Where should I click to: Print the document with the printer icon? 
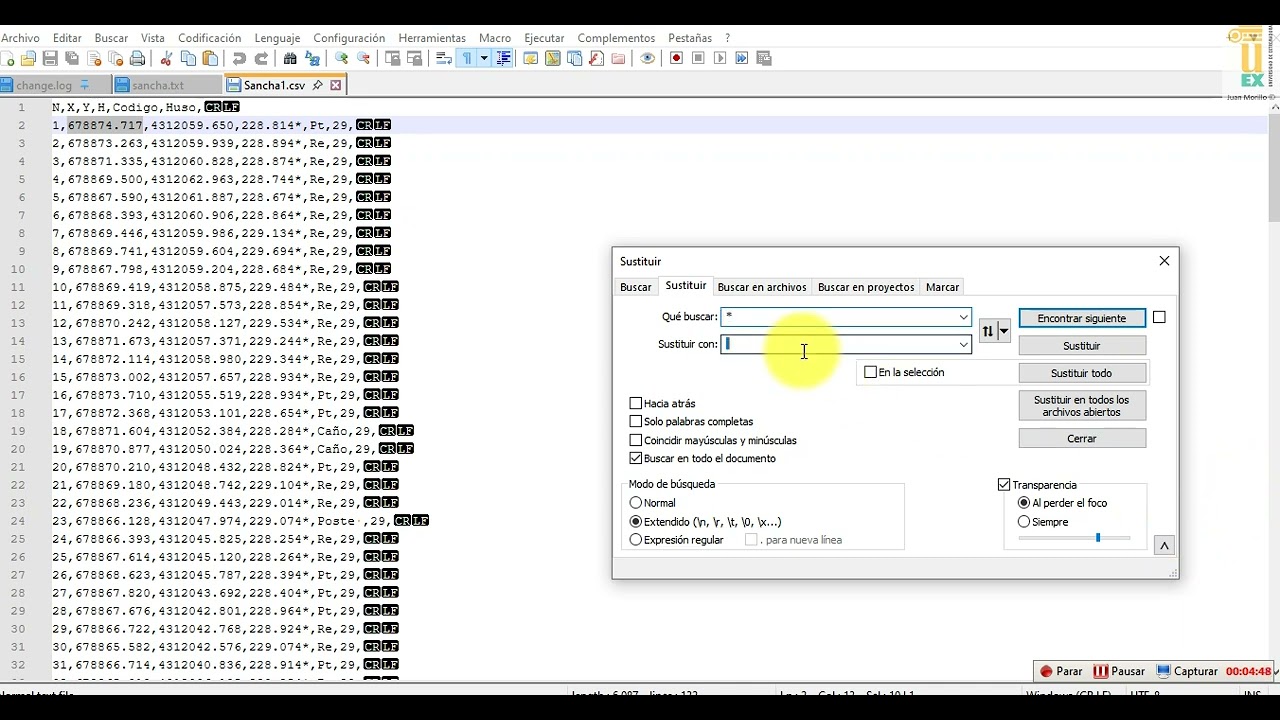(x=138, y=58)
